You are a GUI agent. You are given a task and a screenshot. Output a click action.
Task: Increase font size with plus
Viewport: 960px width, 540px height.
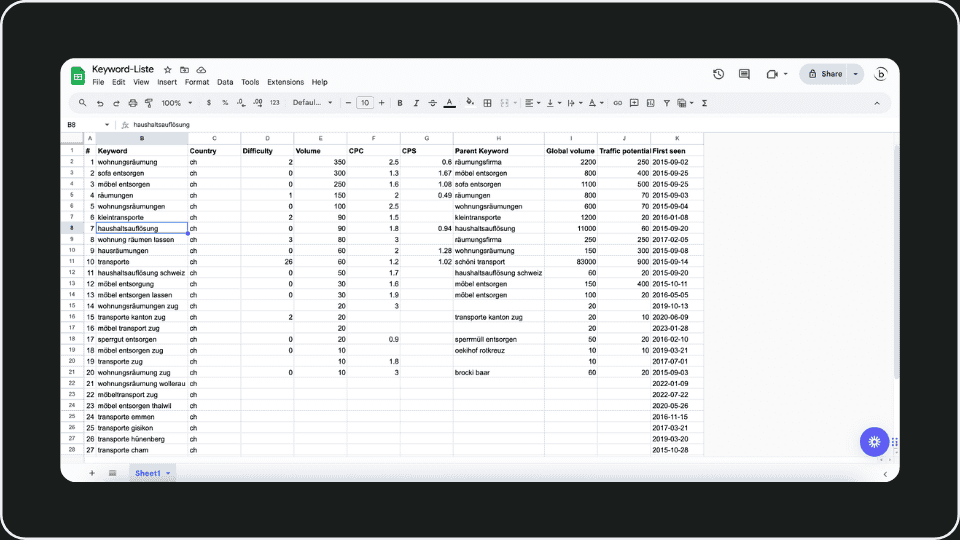click(381, 103)
